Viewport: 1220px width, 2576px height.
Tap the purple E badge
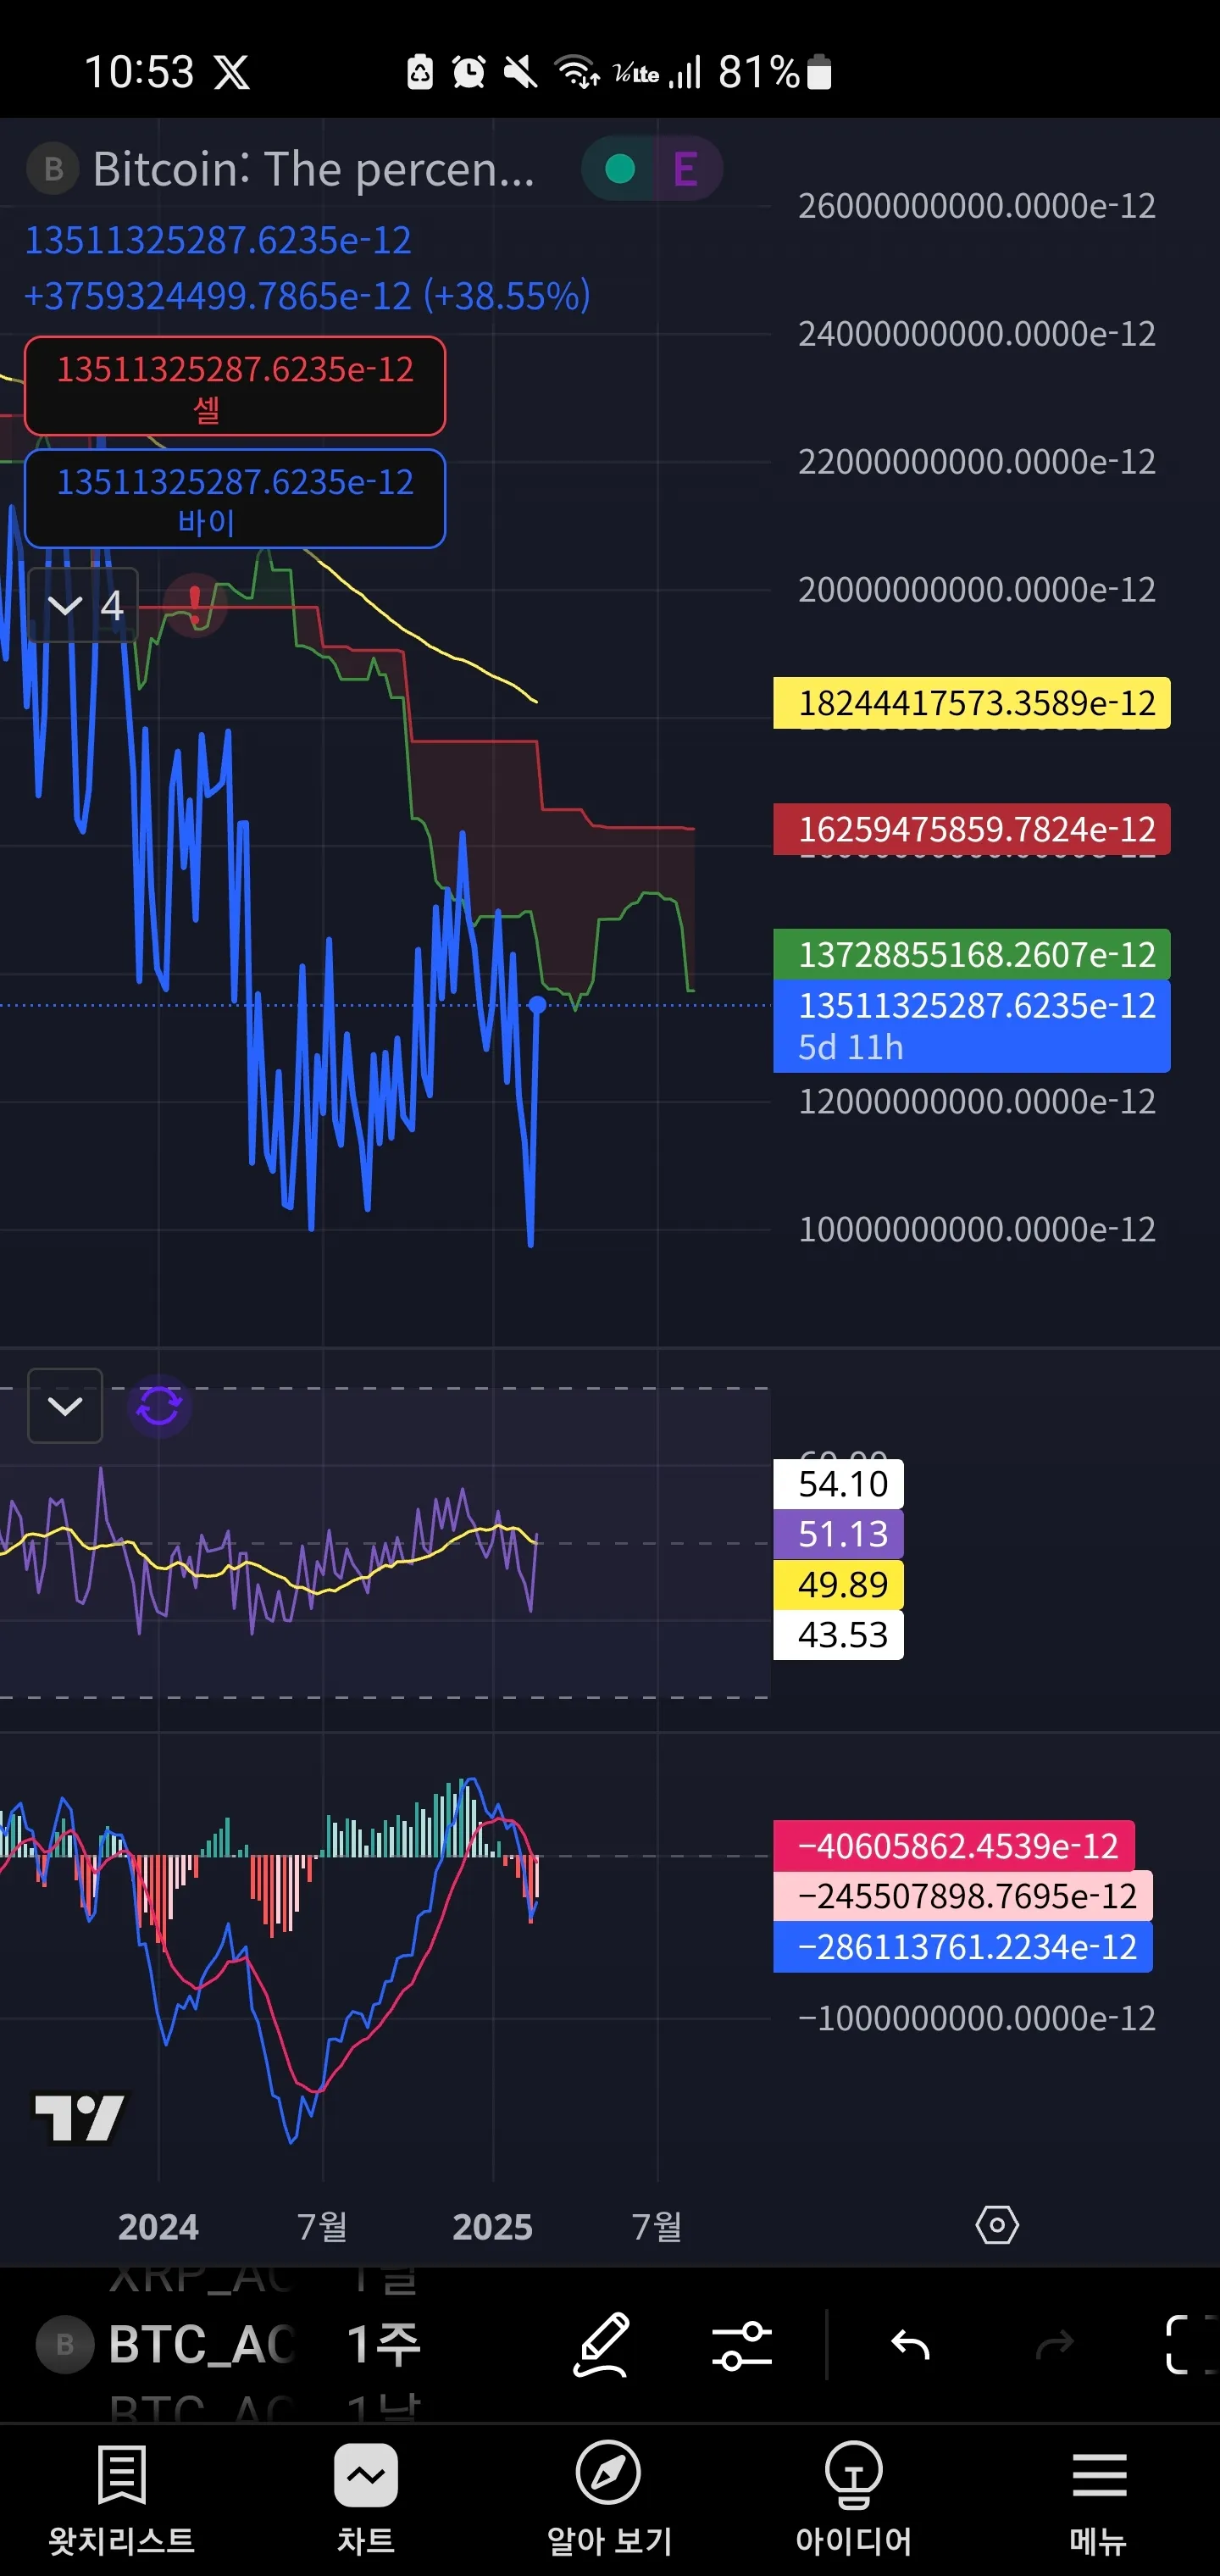point(686,169)
